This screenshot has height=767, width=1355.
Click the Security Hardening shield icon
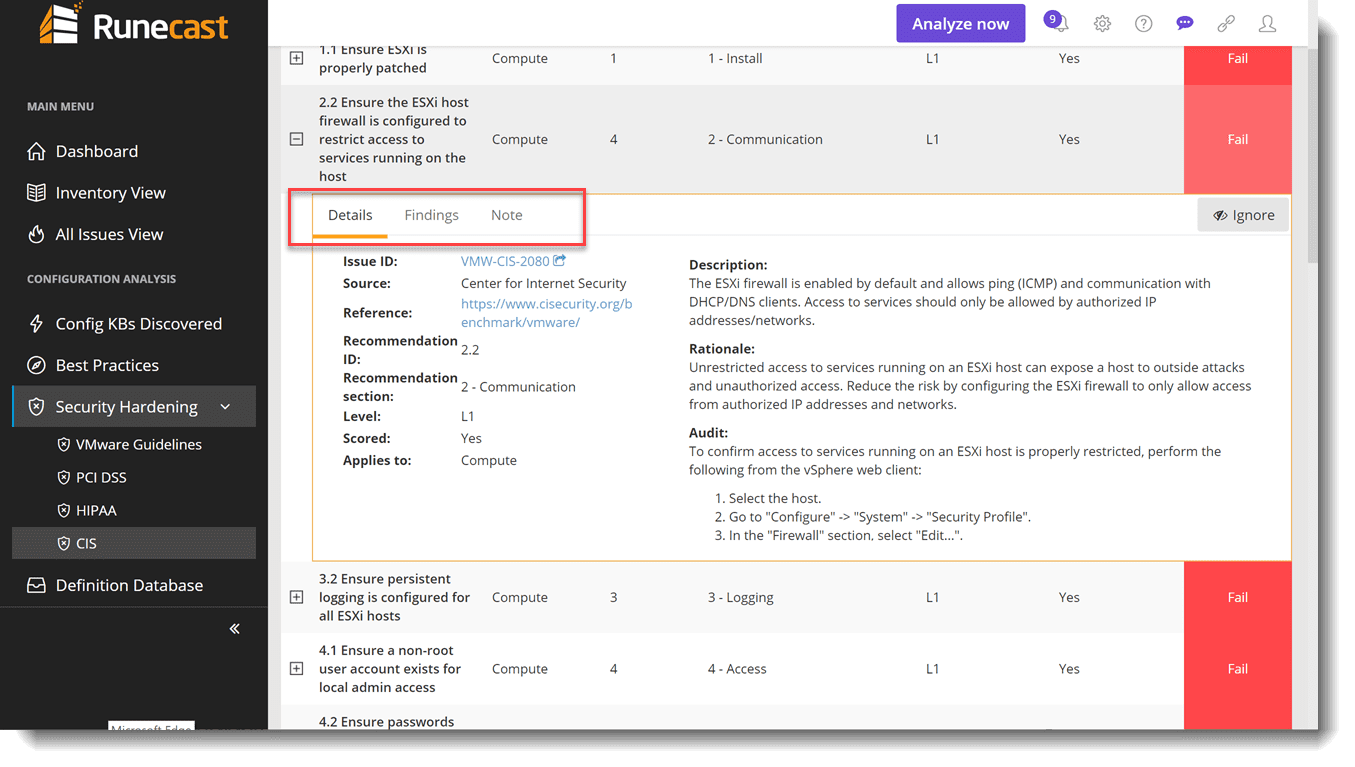click(36, 407)
